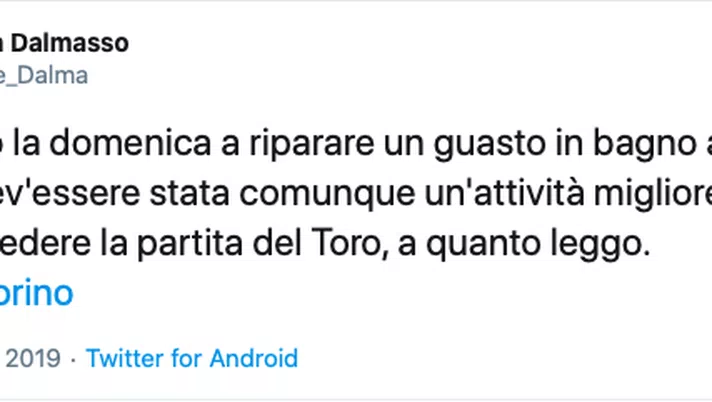The width and height of the screenshot is (712, 402).
Task: Click the word un'attività in tweet
Action: click(x=504, y=193)
